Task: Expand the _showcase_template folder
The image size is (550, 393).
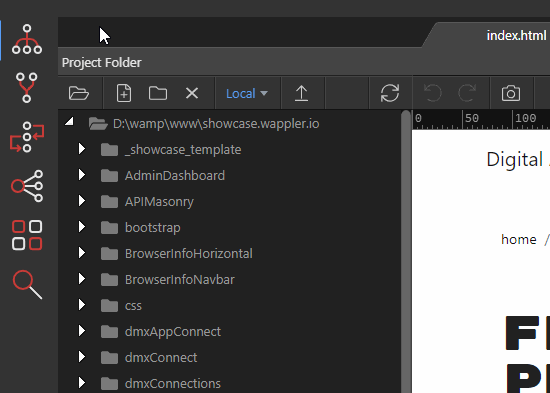Action: pyautogui.click(x=82, y=149)
